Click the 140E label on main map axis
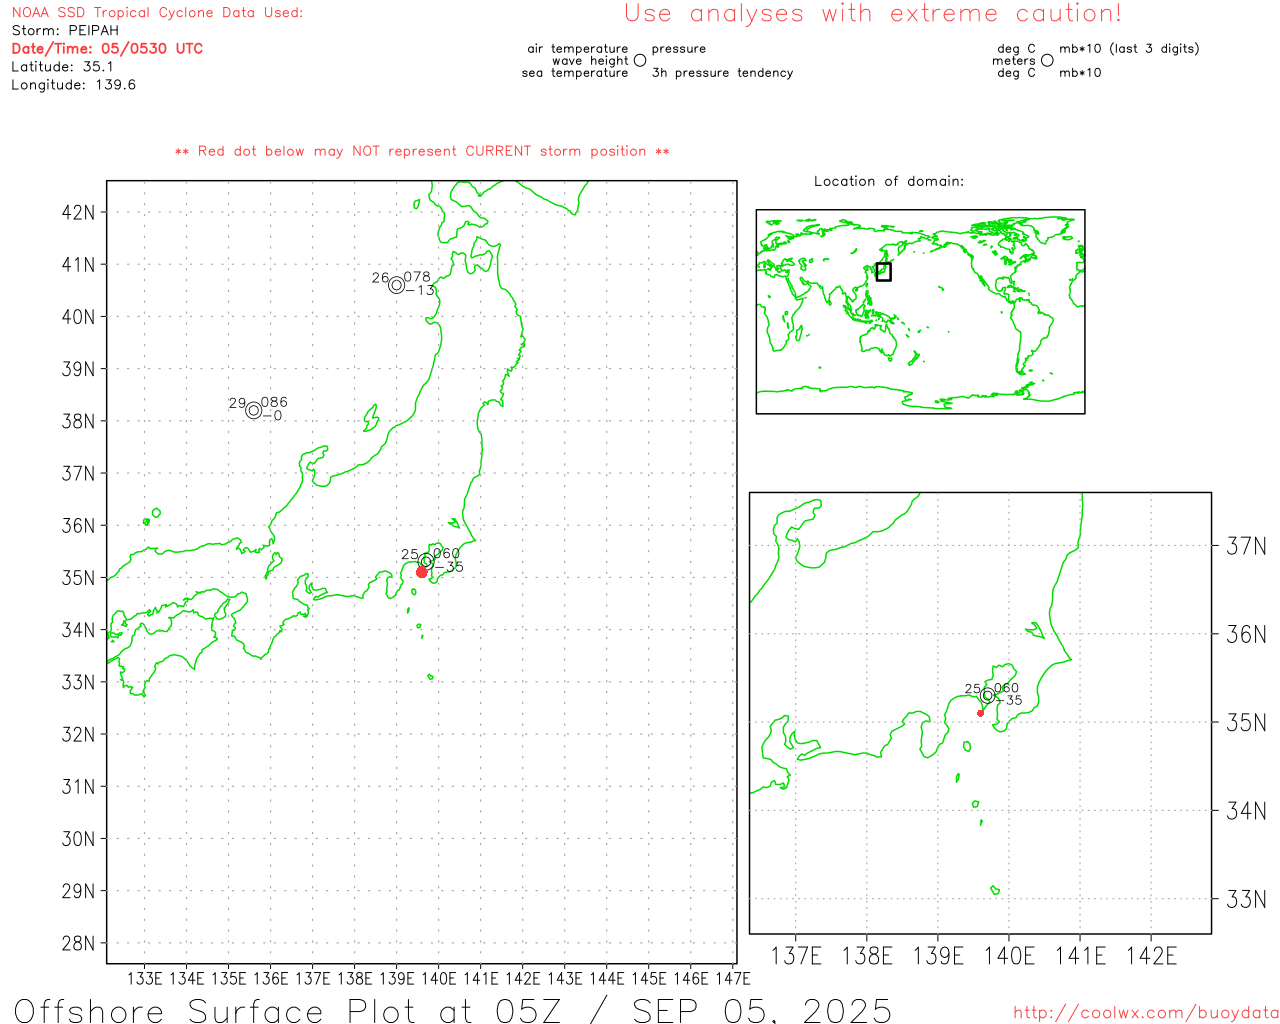This screenshot has height=1024, width=1280. click(x=438, y=978)
